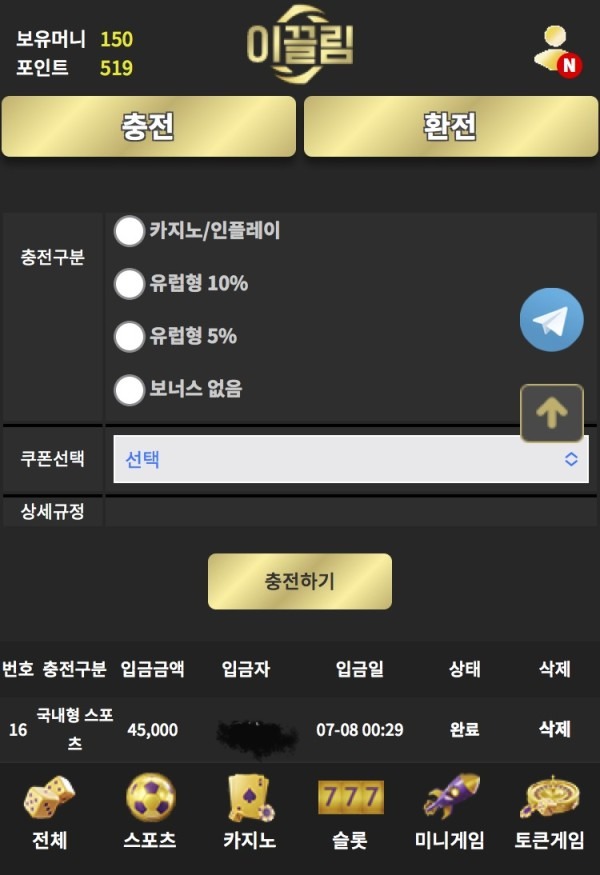The width and height of the screenshot is (600, 875).
Task: Click the 이끌림 site logo
Action: point(299,44)
